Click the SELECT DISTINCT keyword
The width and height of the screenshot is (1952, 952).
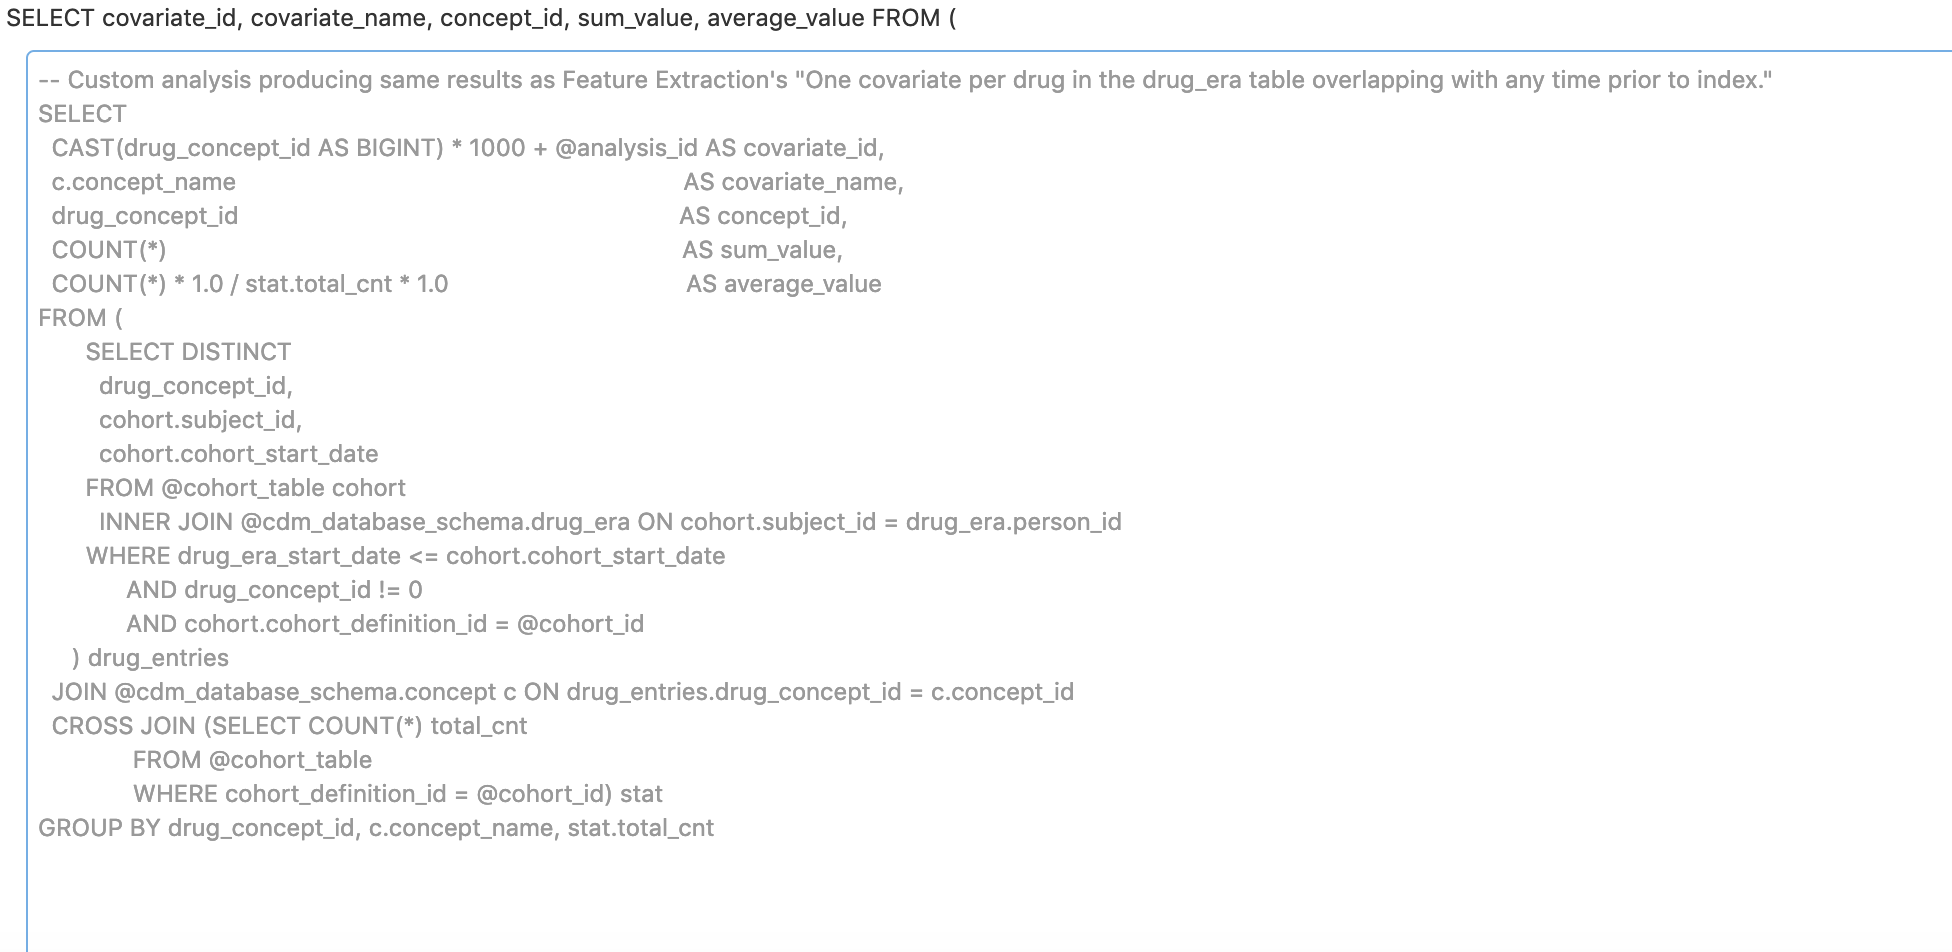click(x=188, y=352)
